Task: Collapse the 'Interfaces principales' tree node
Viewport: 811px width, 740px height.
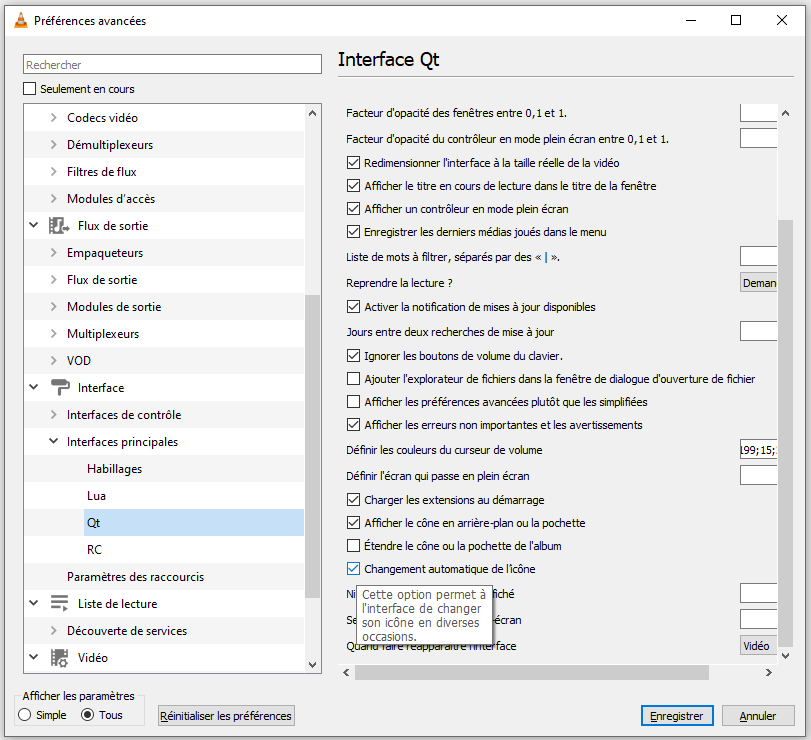Action: pyautogui.click(x=54, y=442)
